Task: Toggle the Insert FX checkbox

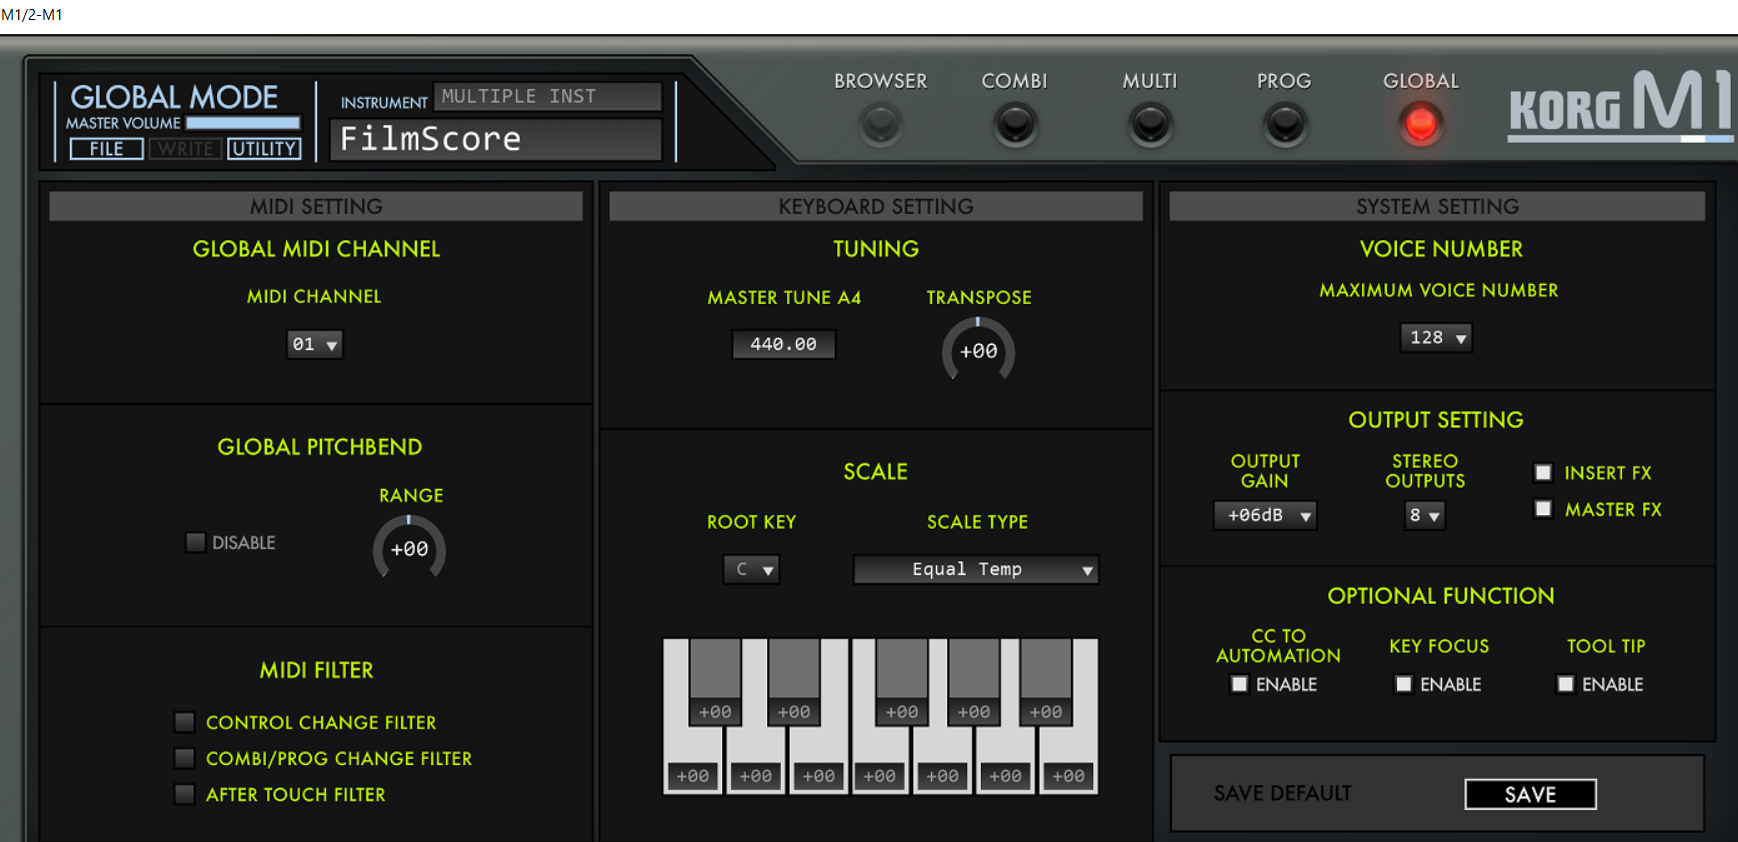Action: click(x=1543, y=472)
